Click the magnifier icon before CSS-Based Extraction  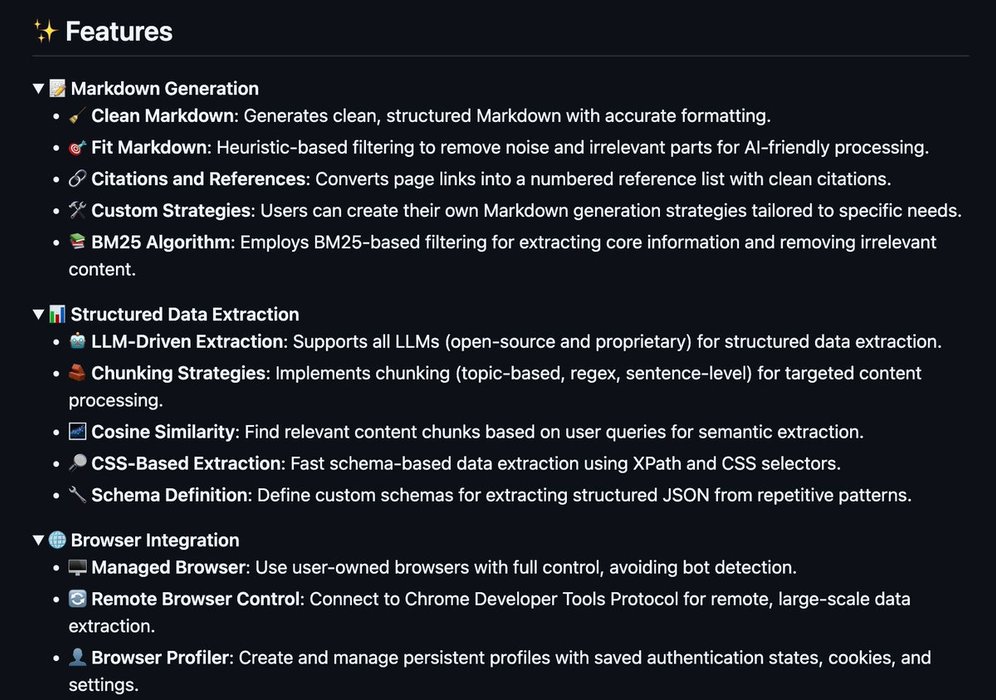pos(77,463)
